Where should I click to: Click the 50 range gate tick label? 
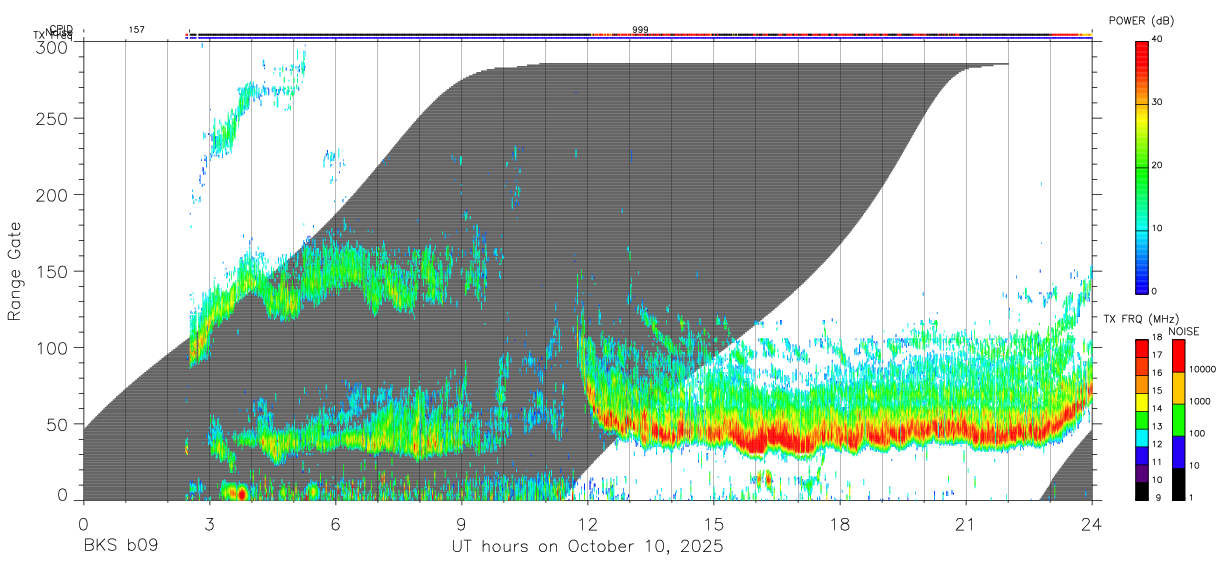(59, 424)
